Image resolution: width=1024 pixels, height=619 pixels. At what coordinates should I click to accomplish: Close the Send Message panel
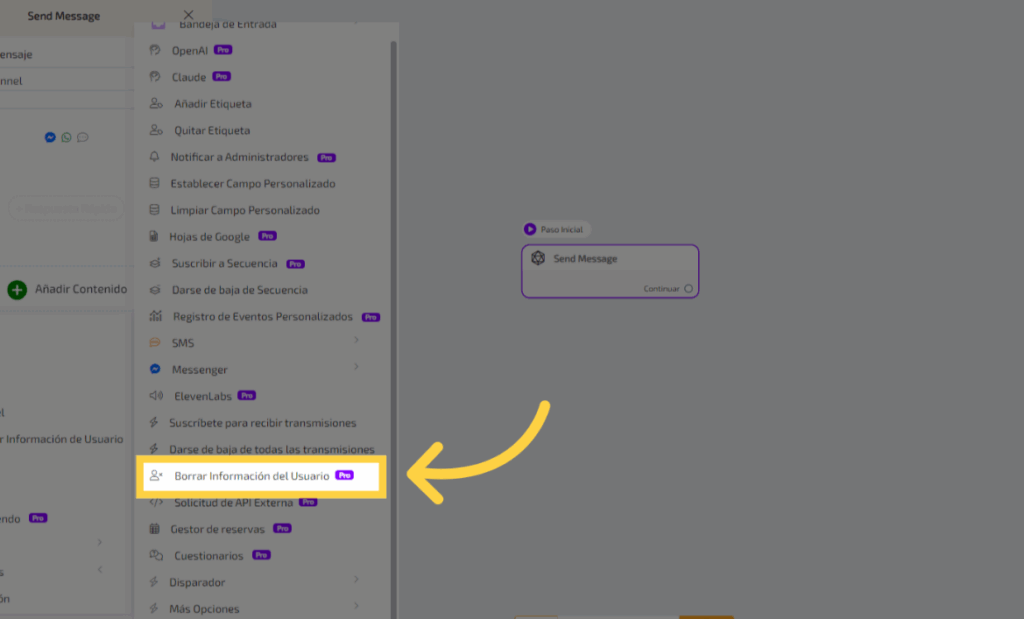[x=189, y=15]
